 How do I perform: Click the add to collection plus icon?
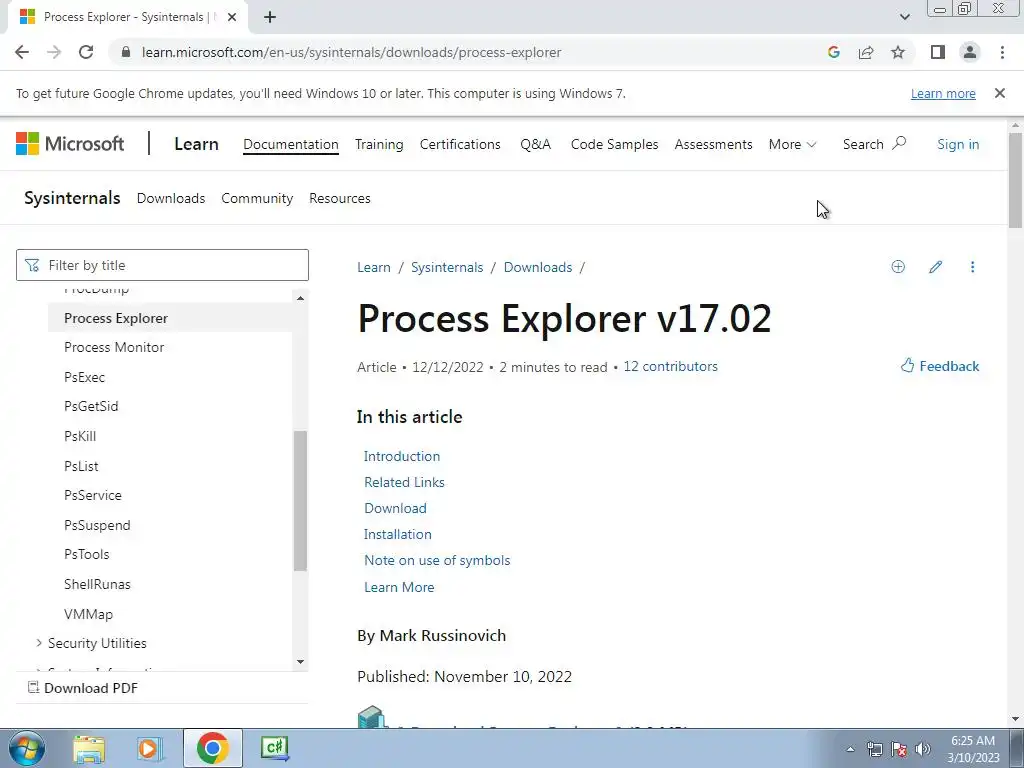click(x=898, y=266)
